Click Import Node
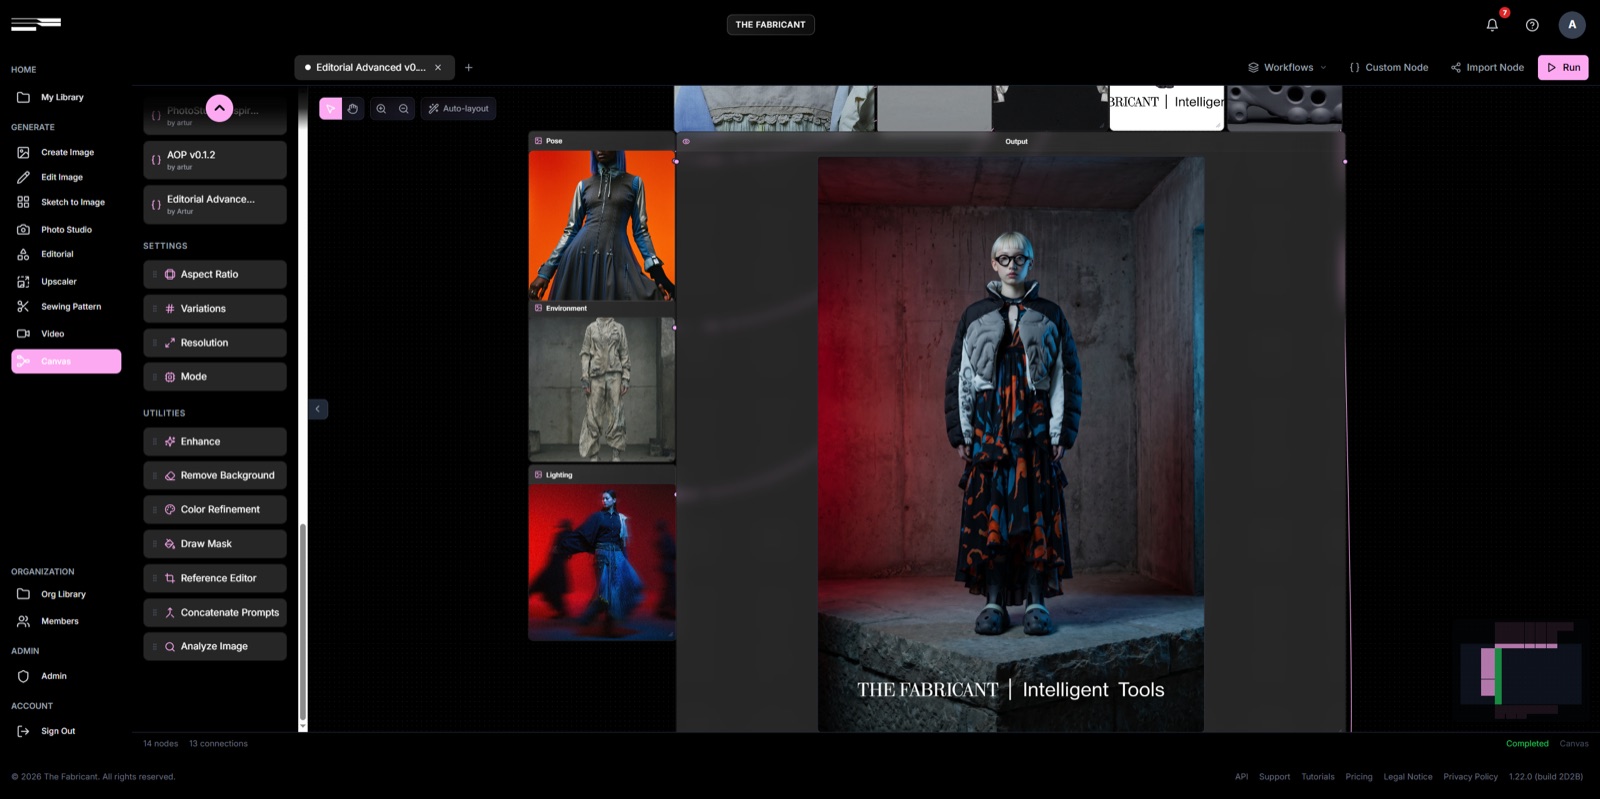The height and width of the screenshot is (799, 1600). coord(1487,67)
